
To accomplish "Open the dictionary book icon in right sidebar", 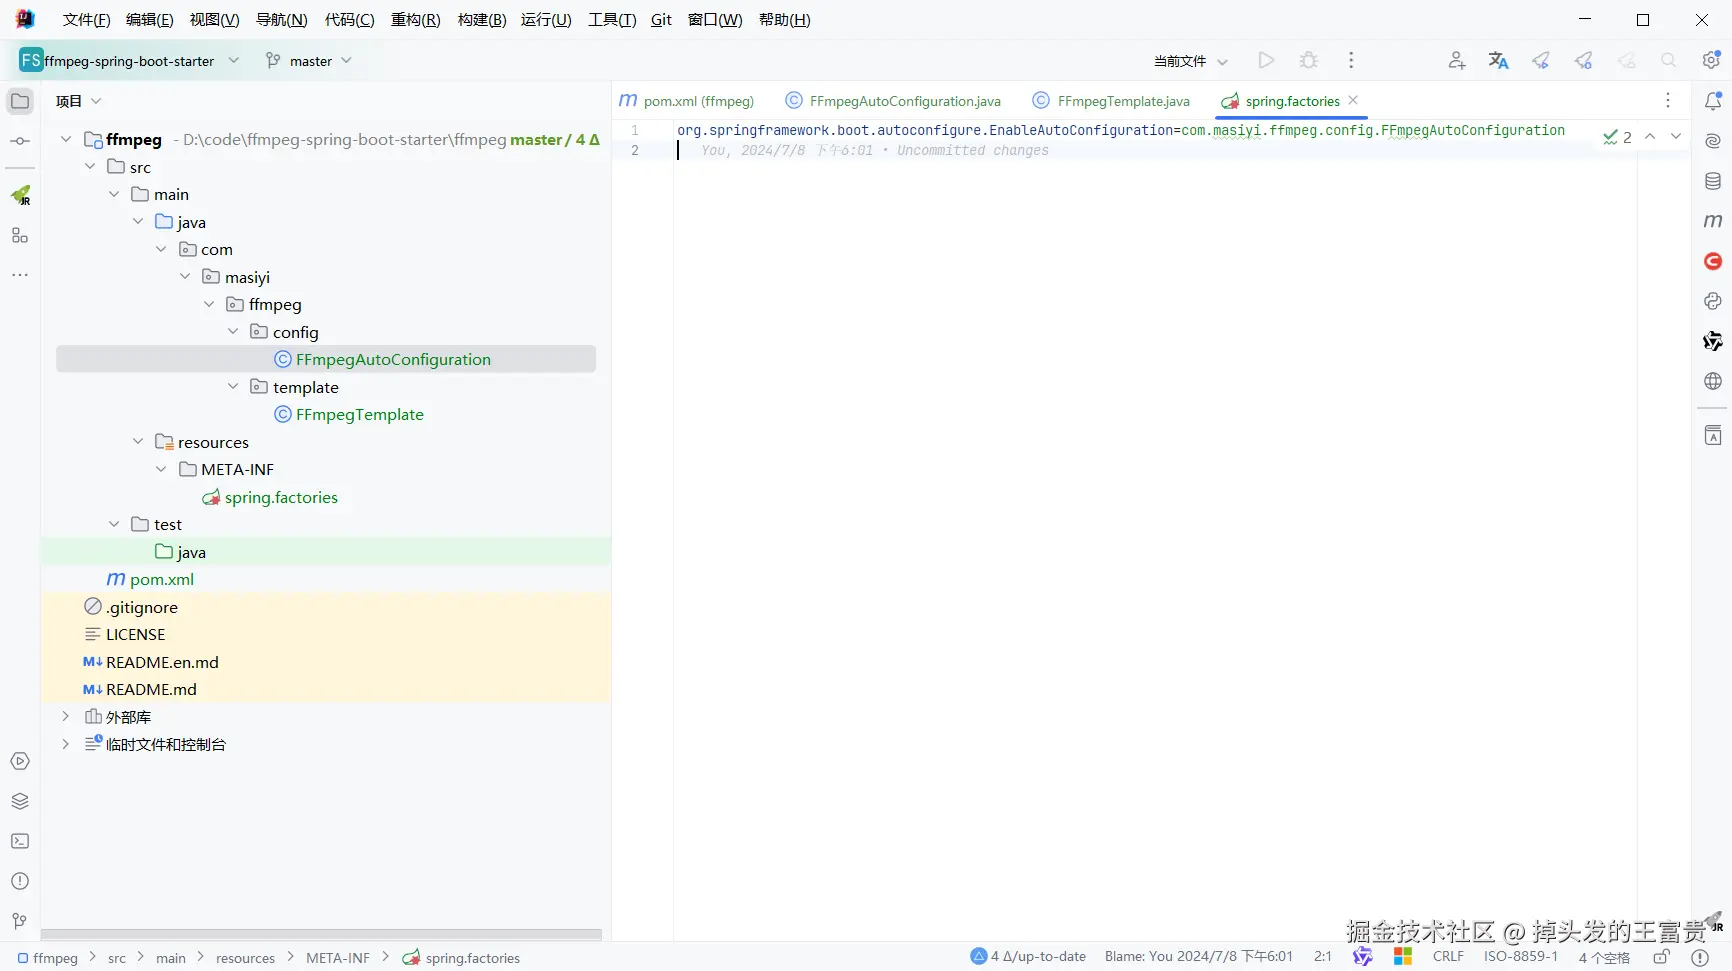I will [x=1713, y=435].
